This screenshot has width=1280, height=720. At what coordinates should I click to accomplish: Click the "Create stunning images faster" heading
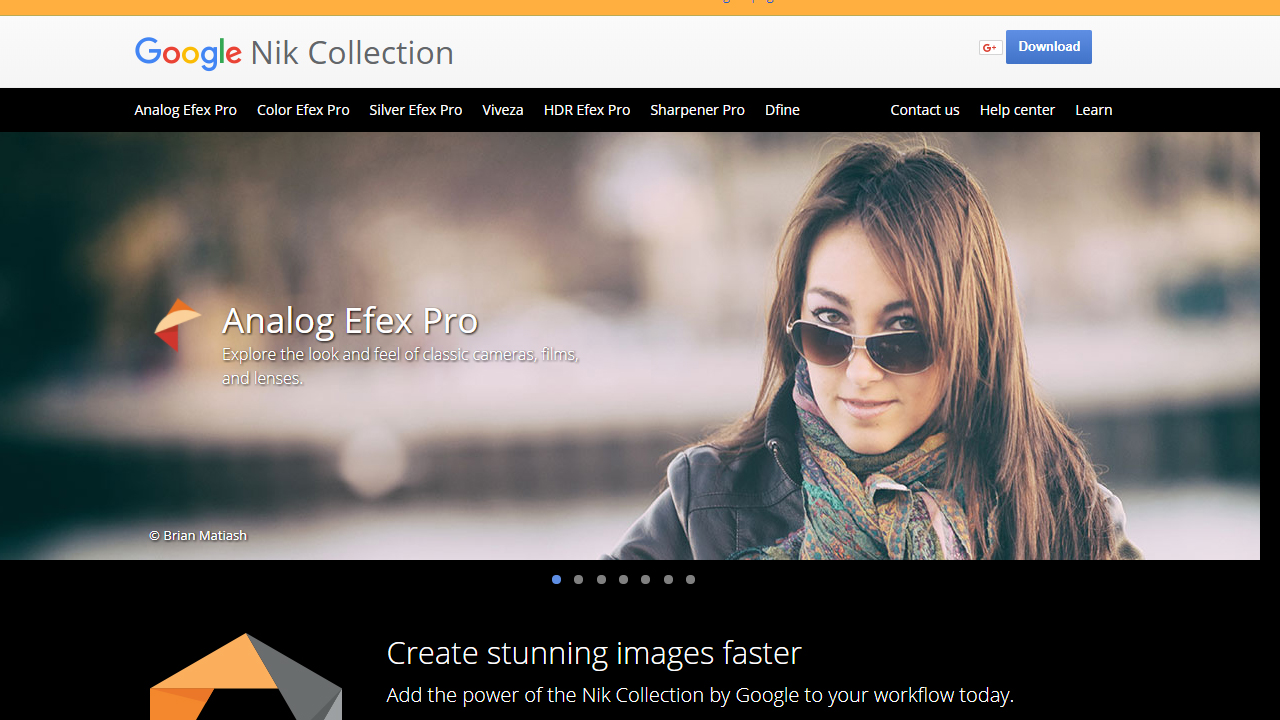click(594, 653)
